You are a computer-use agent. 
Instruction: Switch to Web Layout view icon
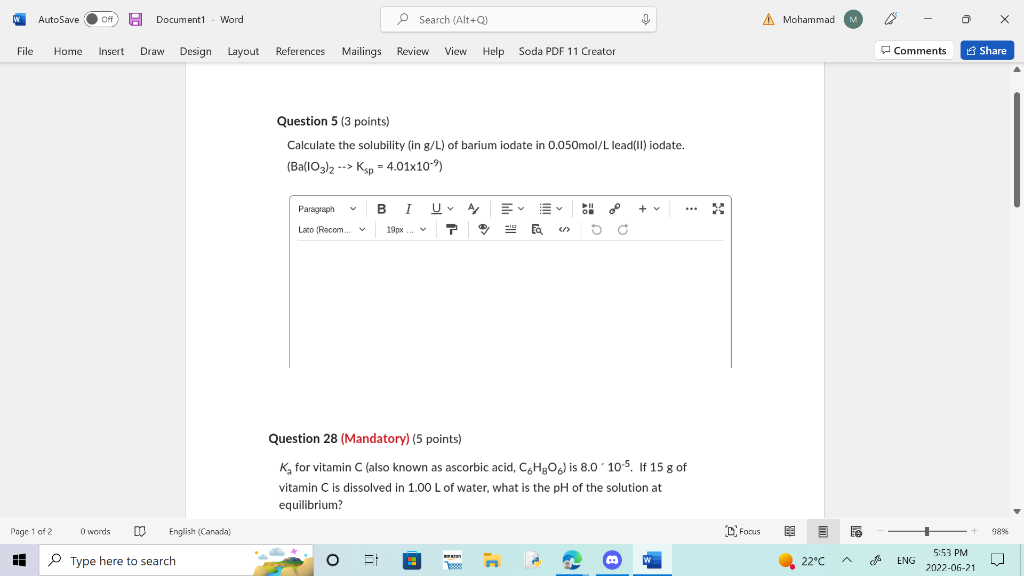(x=856, y=532)
